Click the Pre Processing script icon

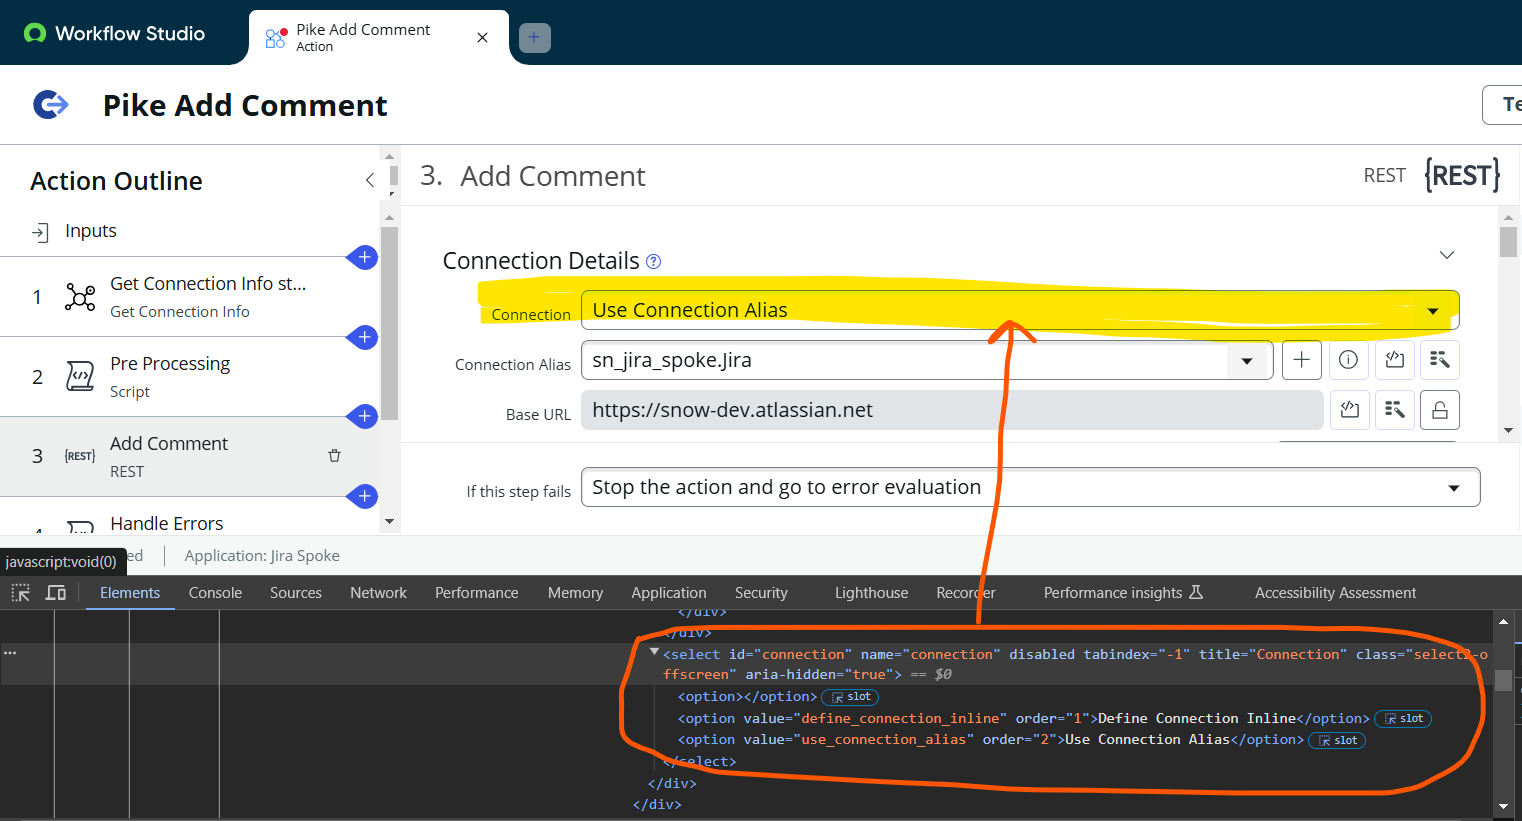tap(80, 376)
